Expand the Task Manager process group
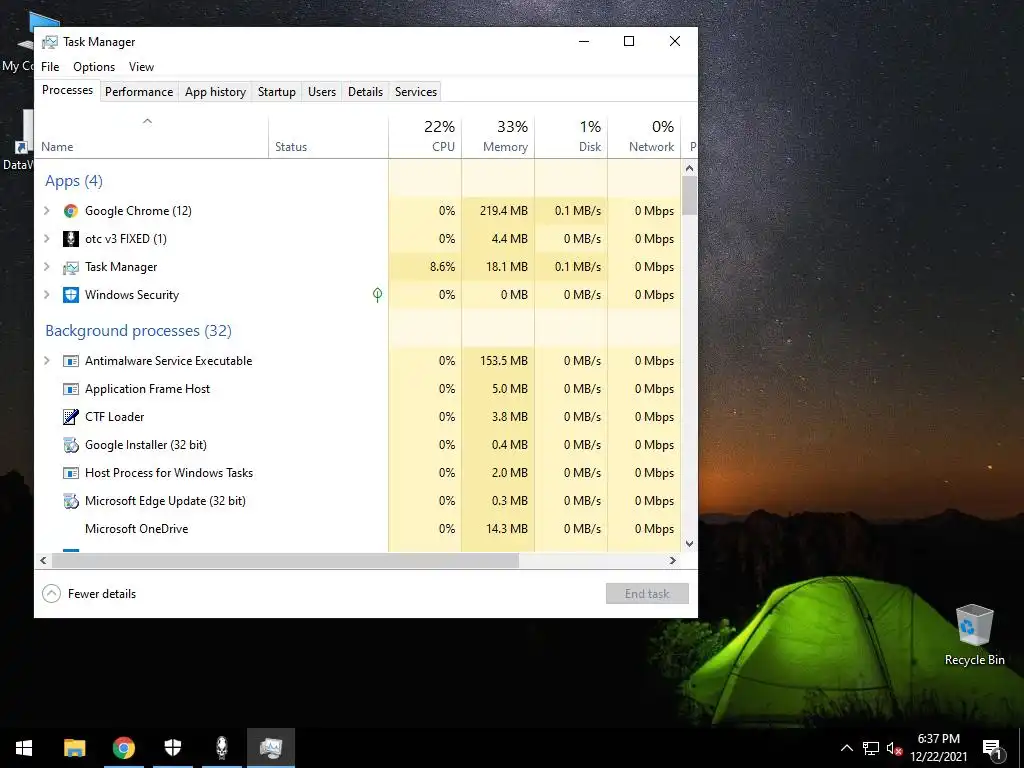The image size is (1024, 768). 46,267
